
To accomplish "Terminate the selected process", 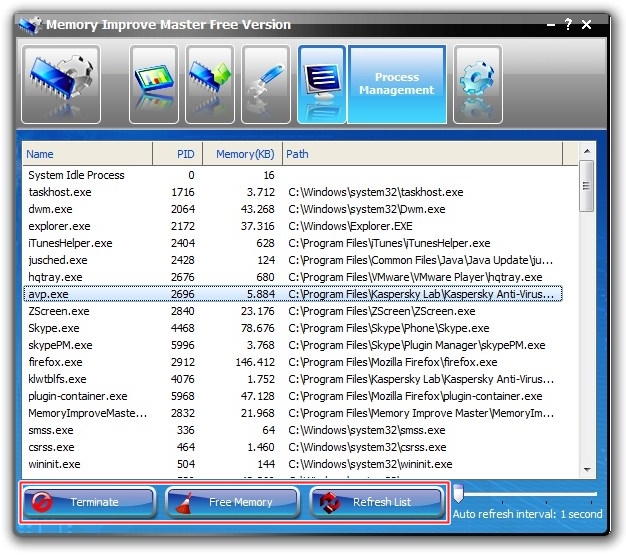I will [x=89, y=502].
